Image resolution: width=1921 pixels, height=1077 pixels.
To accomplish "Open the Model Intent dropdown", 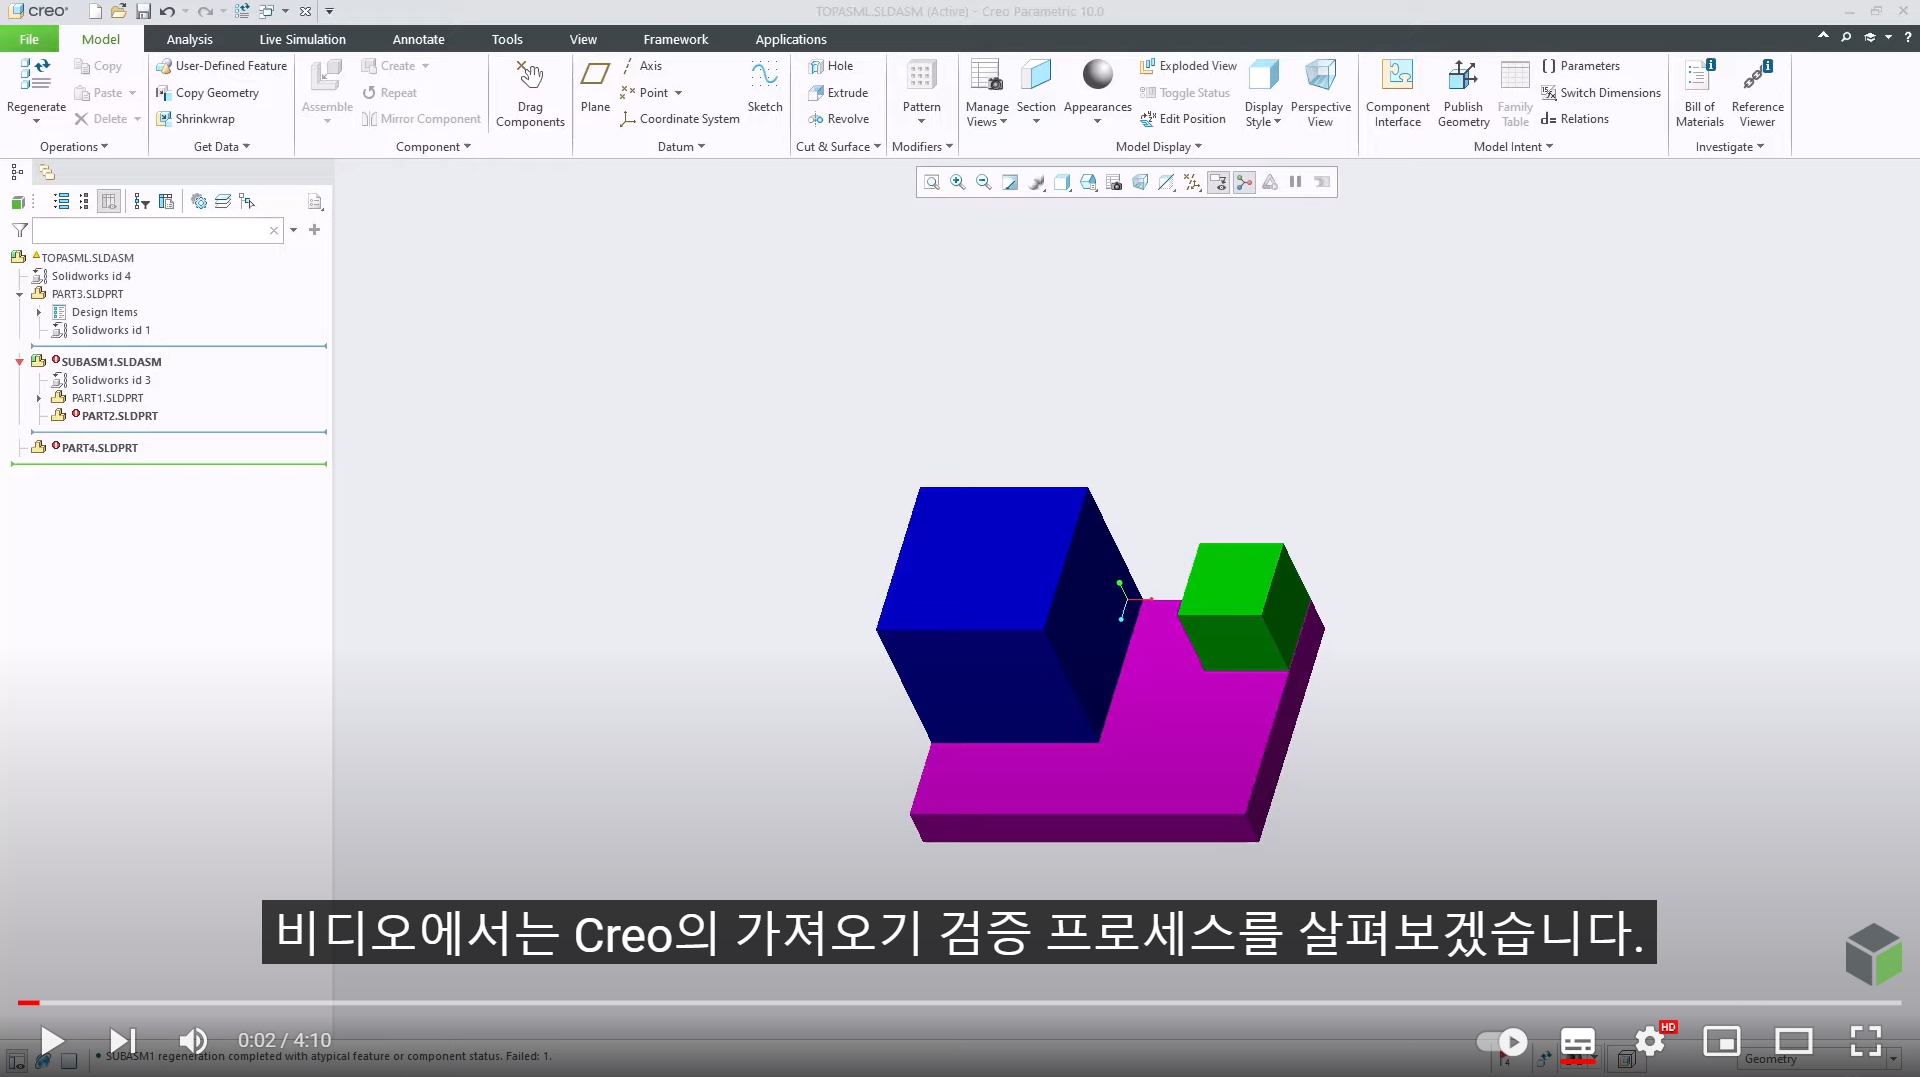I will point(1513,147).
